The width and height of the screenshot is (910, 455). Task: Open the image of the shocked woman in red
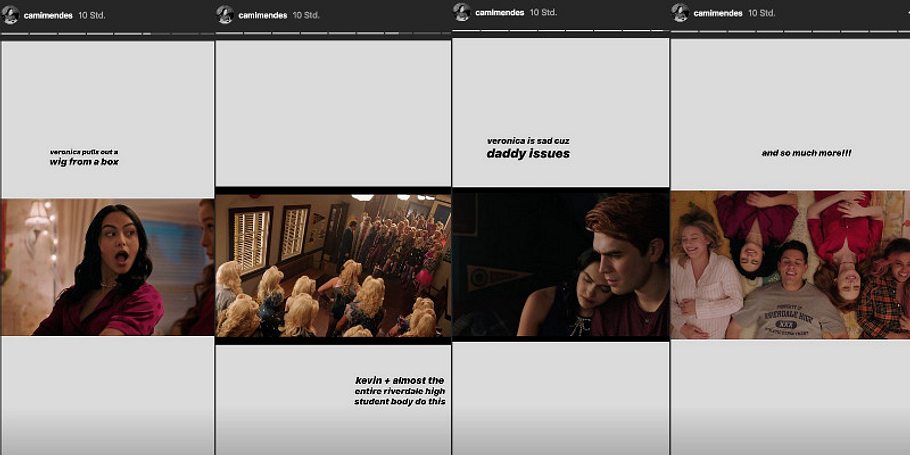[x=107, y=266]
